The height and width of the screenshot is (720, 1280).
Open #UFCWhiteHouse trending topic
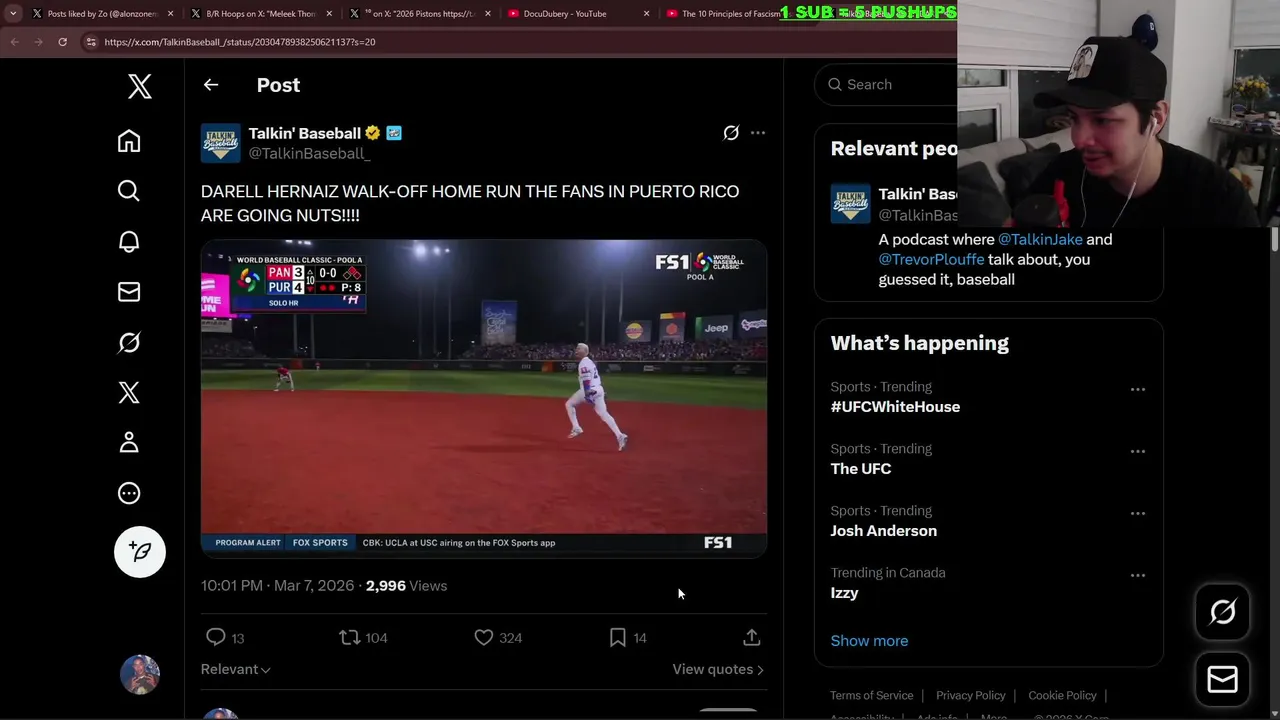tap(895, 407)
